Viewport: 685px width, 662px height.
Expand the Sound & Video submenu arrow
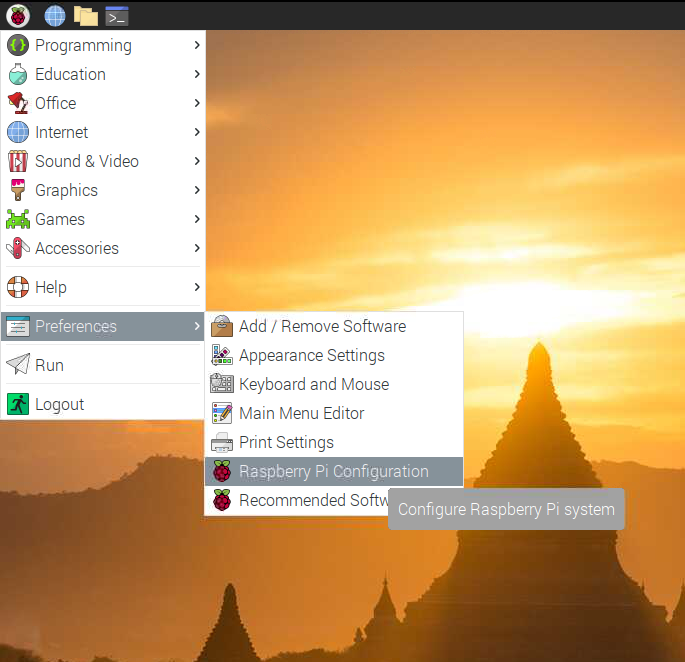[197, 161]
